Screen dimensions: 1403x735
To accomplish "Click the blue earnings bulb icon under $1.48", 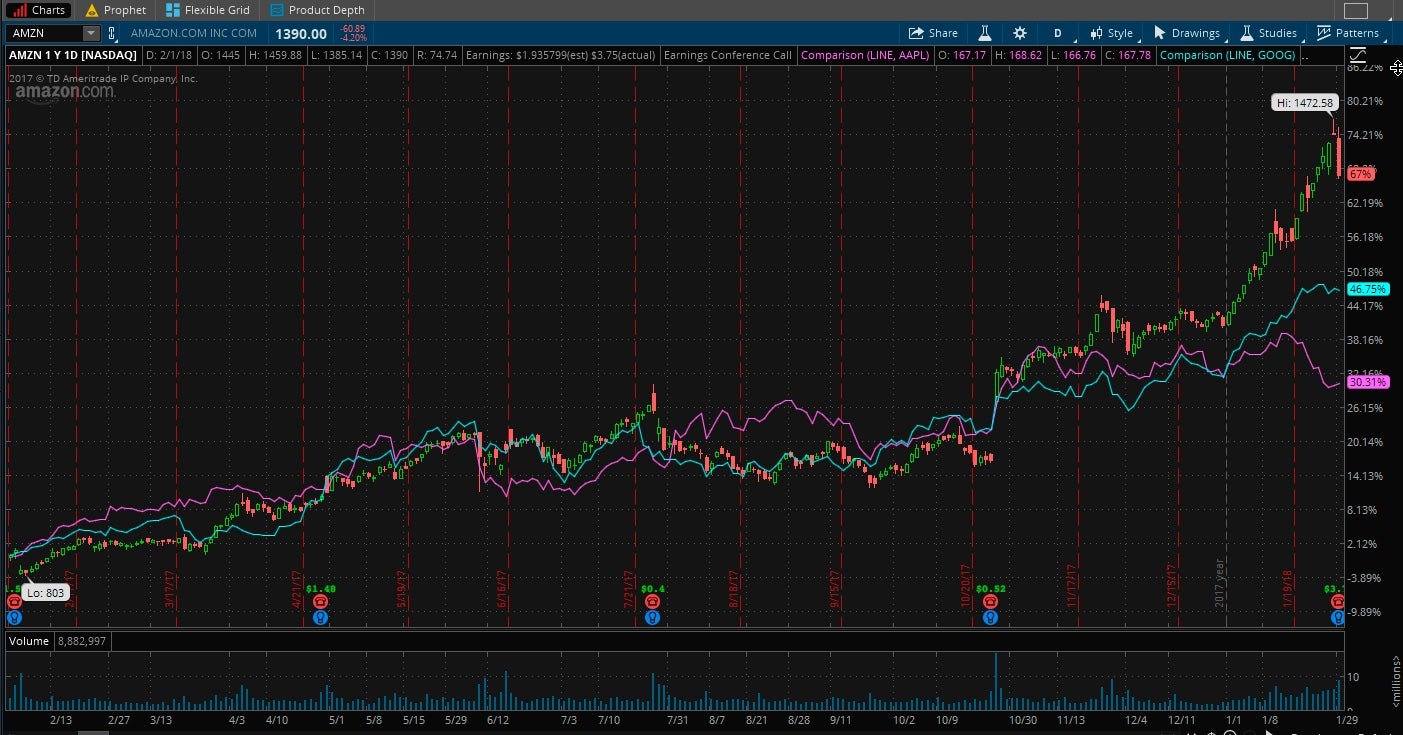I will 320,618.
